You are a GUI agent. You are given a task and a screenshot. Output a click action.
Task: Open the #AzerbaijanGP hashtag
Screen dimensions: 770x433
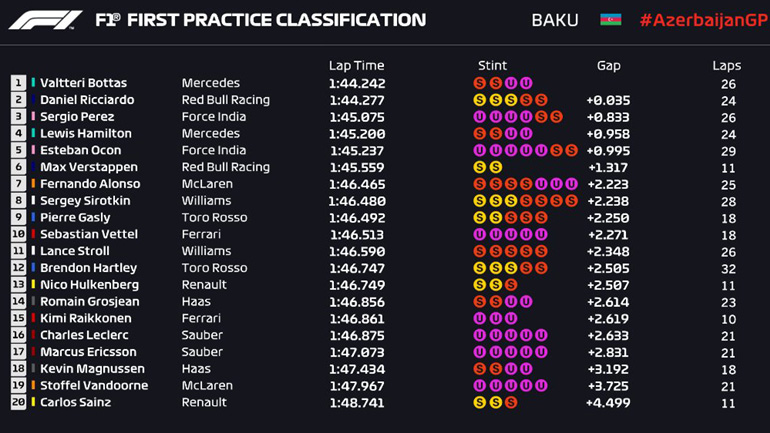(704, 20)
